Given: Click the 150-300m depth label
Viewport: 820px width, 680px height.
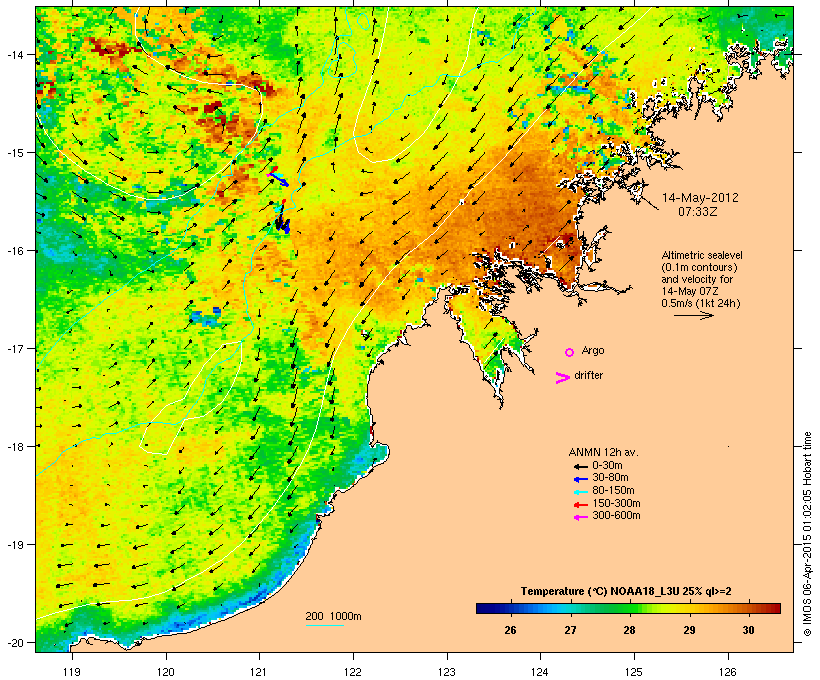Looking at the screenshot, I should pyautogui.click(x=617, y=504).
